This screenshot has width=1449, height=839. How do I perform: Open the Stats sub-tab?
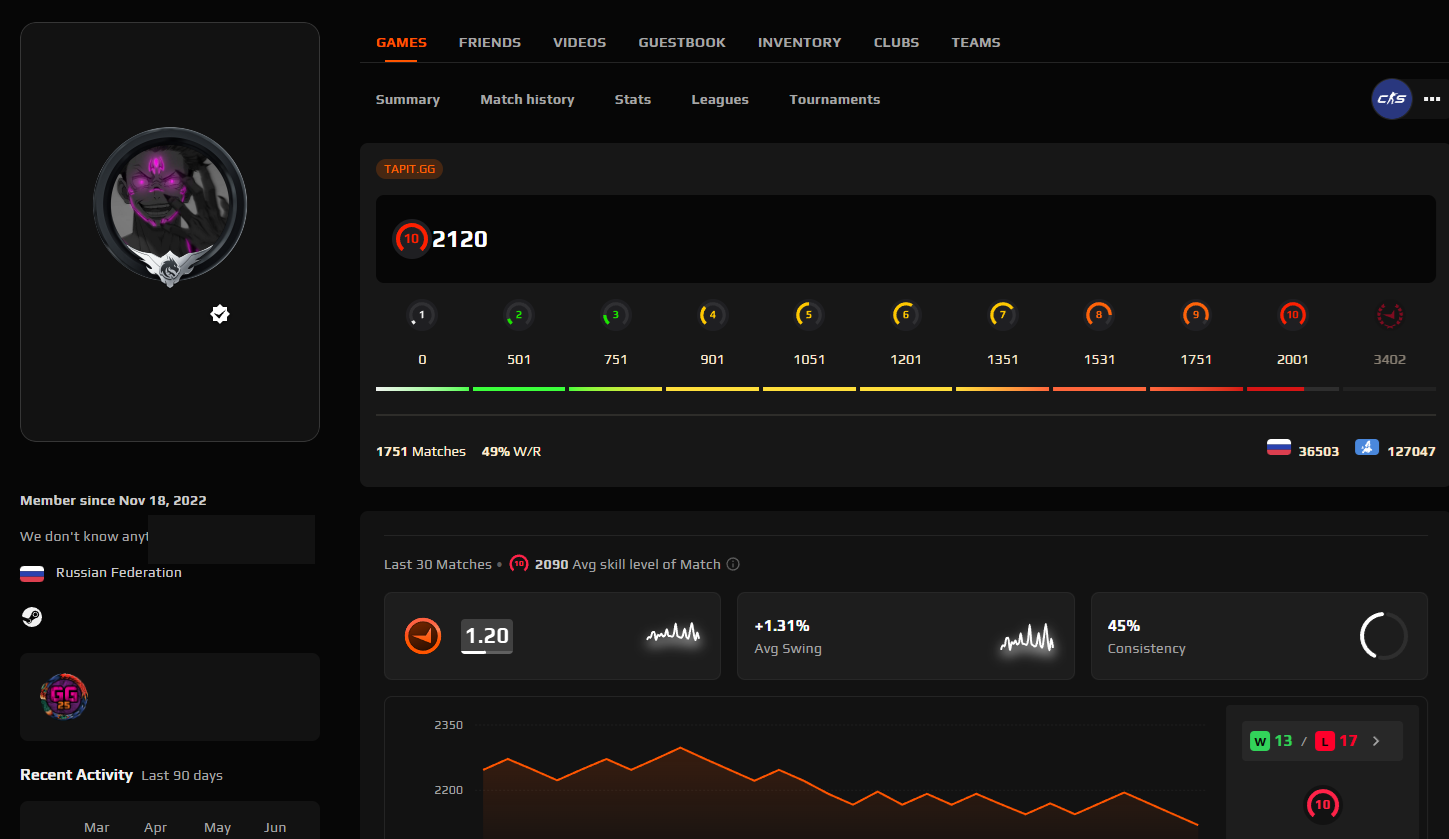(x=633, y=99)
